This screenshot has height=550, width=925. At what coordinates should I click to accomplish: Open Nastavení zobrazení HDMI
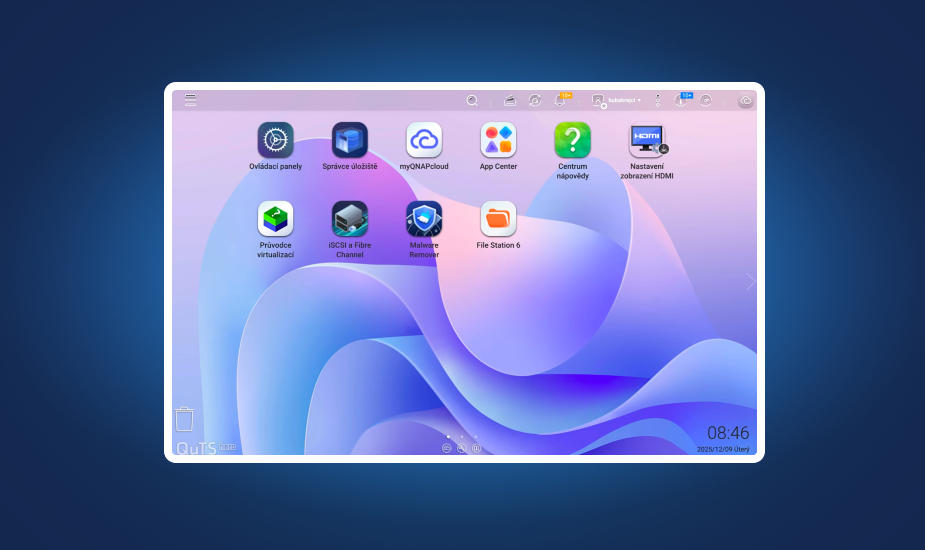pos(647,140)
